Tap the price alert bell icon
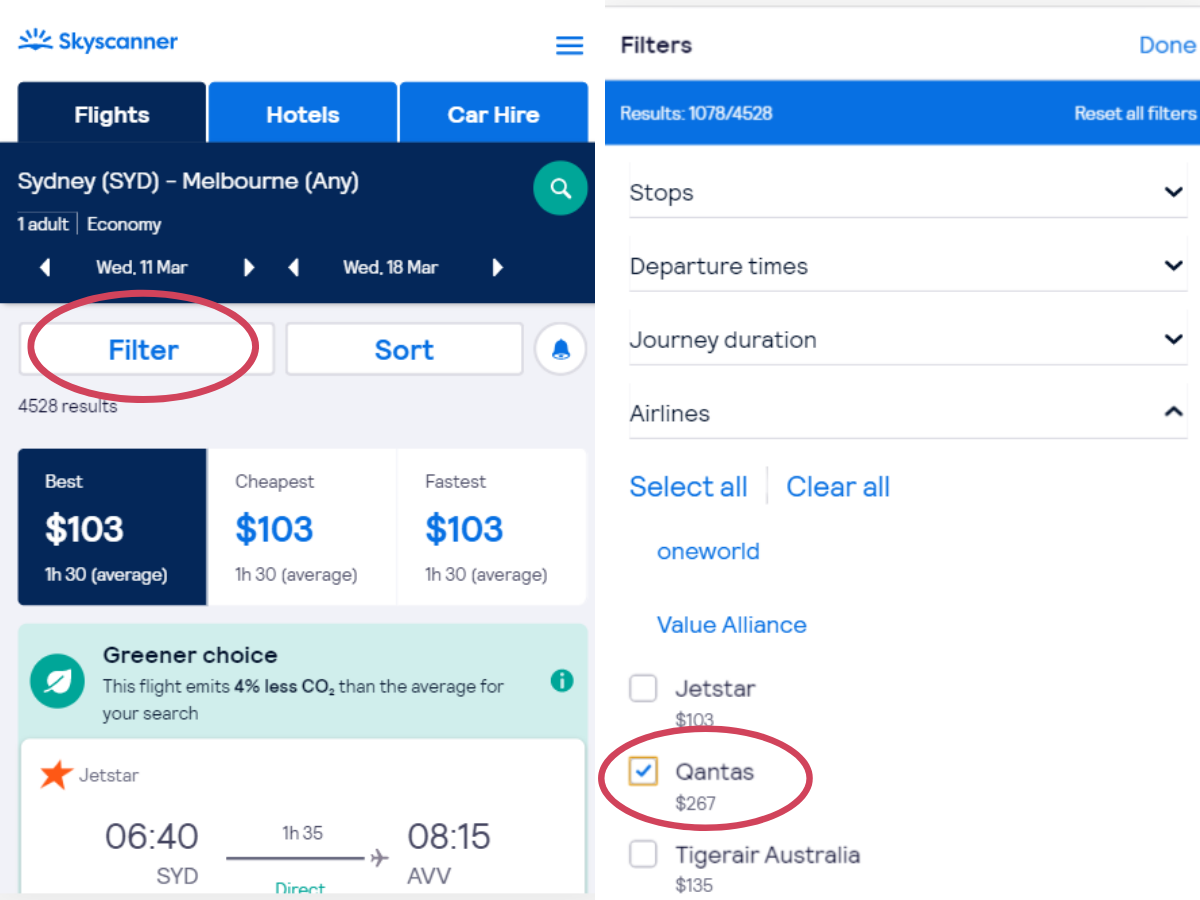Image resolution: width=1200 pixels, height=900 pixels. click(x=560, y=349)
